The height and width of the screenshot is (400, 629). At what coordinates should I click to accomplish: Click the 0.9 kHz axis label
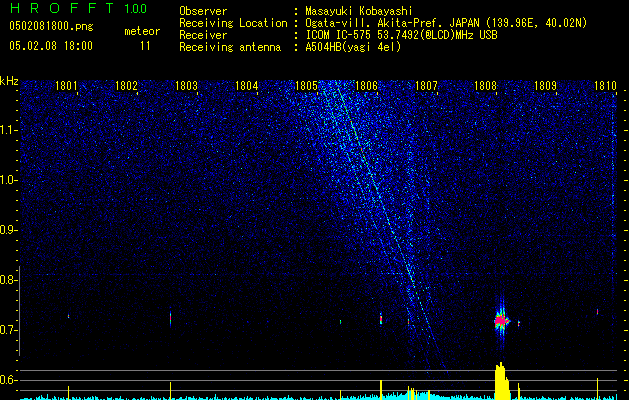pos(8,230)
